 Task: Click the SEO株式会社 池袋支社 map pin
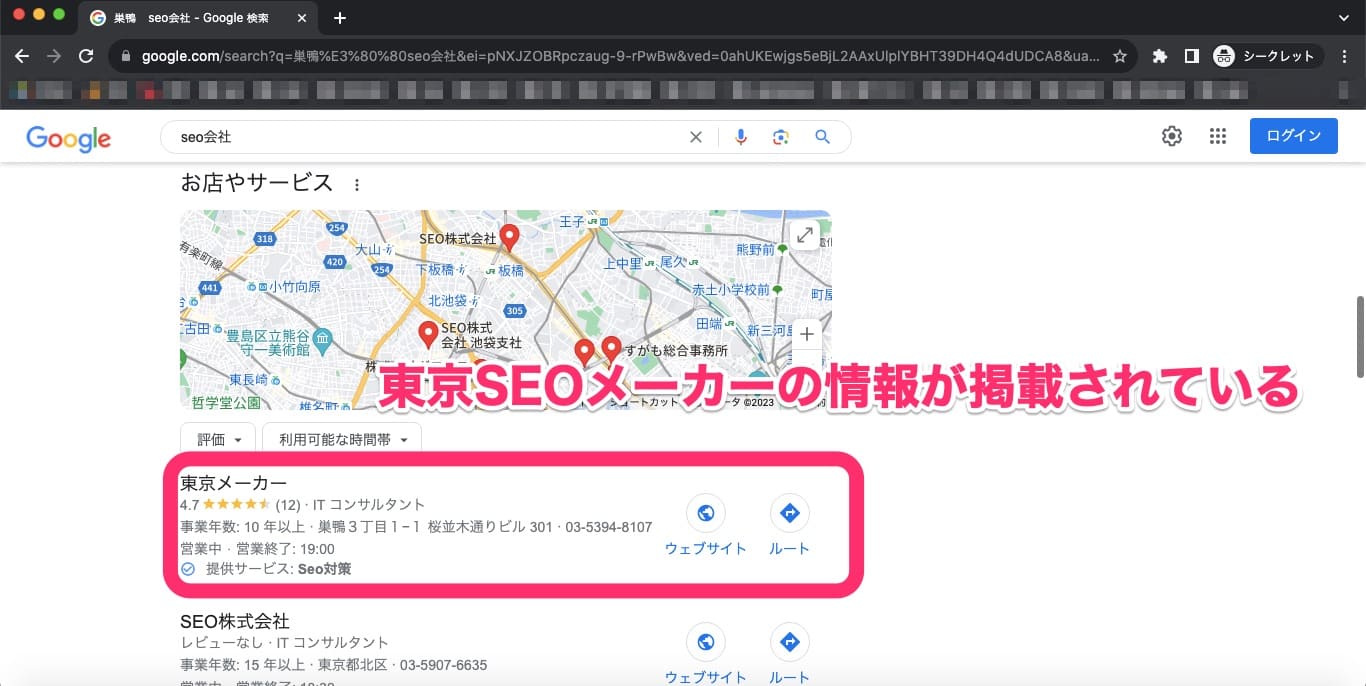point(428,334)
